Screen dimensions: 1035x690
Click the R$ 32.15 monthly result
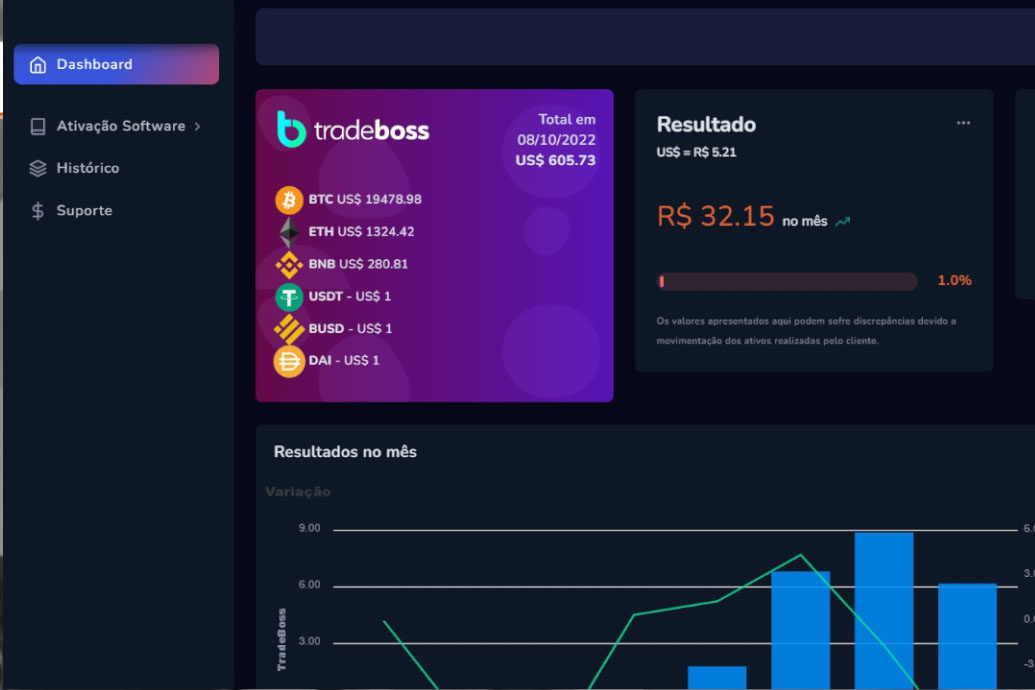tap(716, 217)
